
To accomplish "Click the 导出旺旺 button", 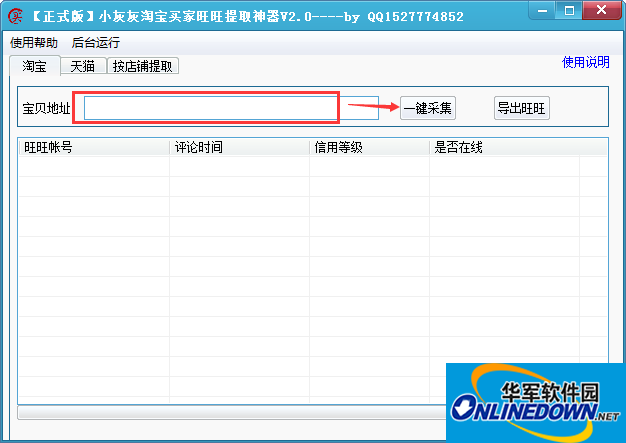I will pyautogui.click(x=522, y=108).
